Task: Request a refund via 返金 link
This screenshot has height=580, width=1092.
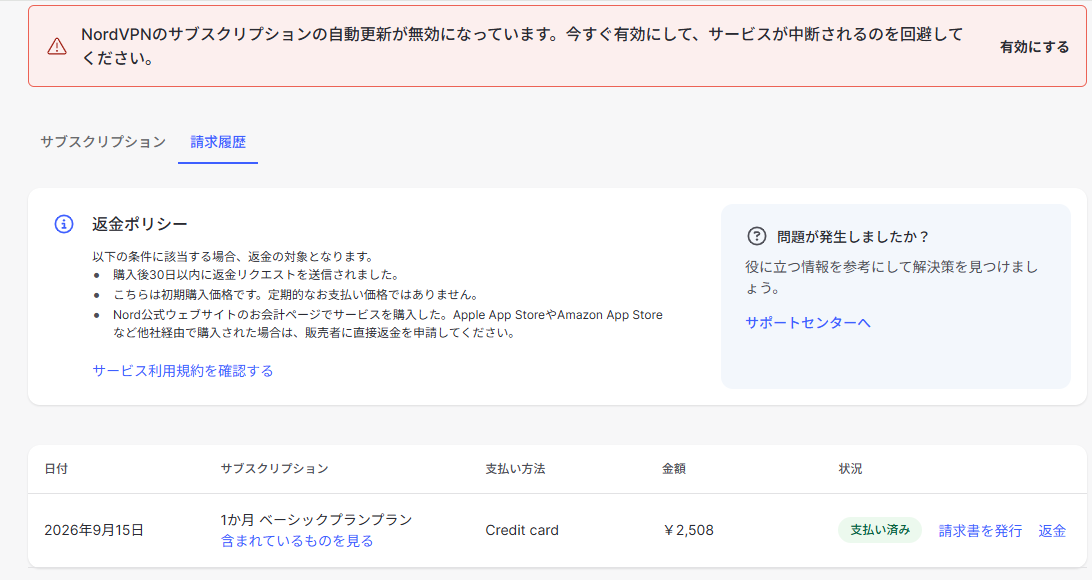Action: click(x=1052, y=531)
